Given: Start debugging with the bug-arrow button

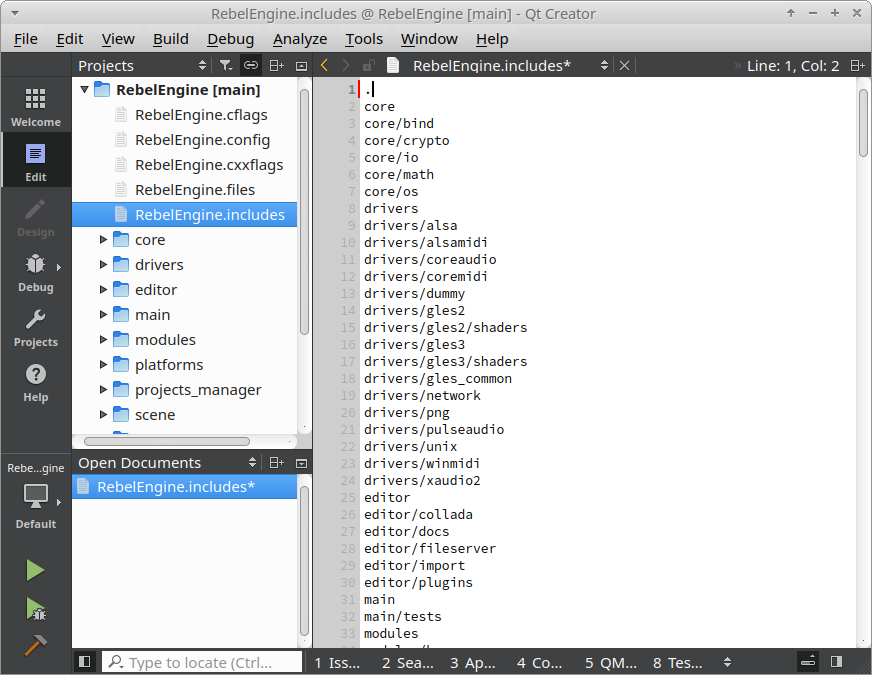Looking at the screenshot, I should pos(36,609).
